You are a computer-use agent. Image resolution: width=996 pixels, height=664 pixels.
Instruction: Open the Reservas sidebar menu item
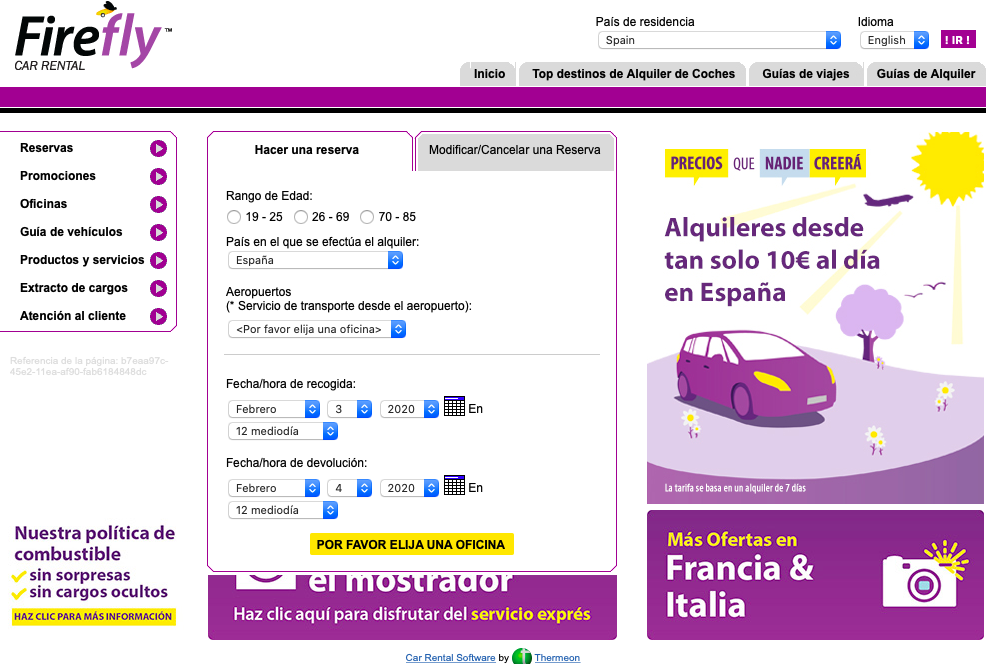pos(46,148)
